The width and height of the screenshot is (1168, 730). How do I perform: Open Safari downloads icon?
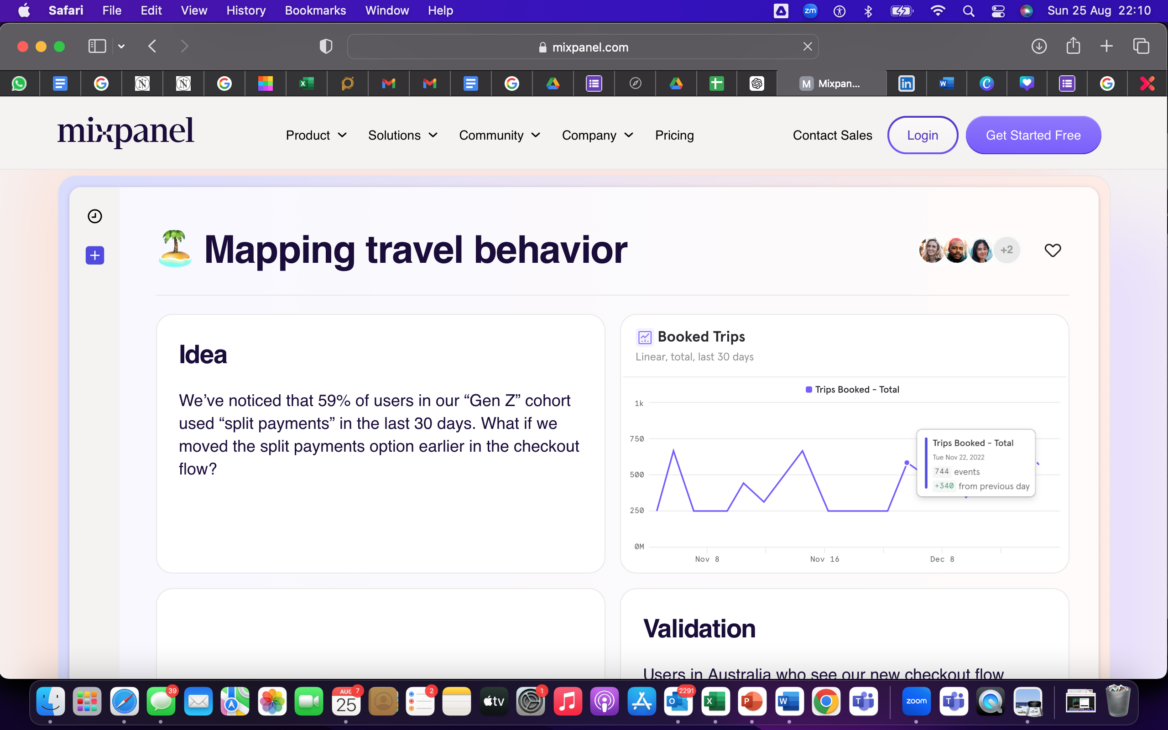click(1039, 46)
